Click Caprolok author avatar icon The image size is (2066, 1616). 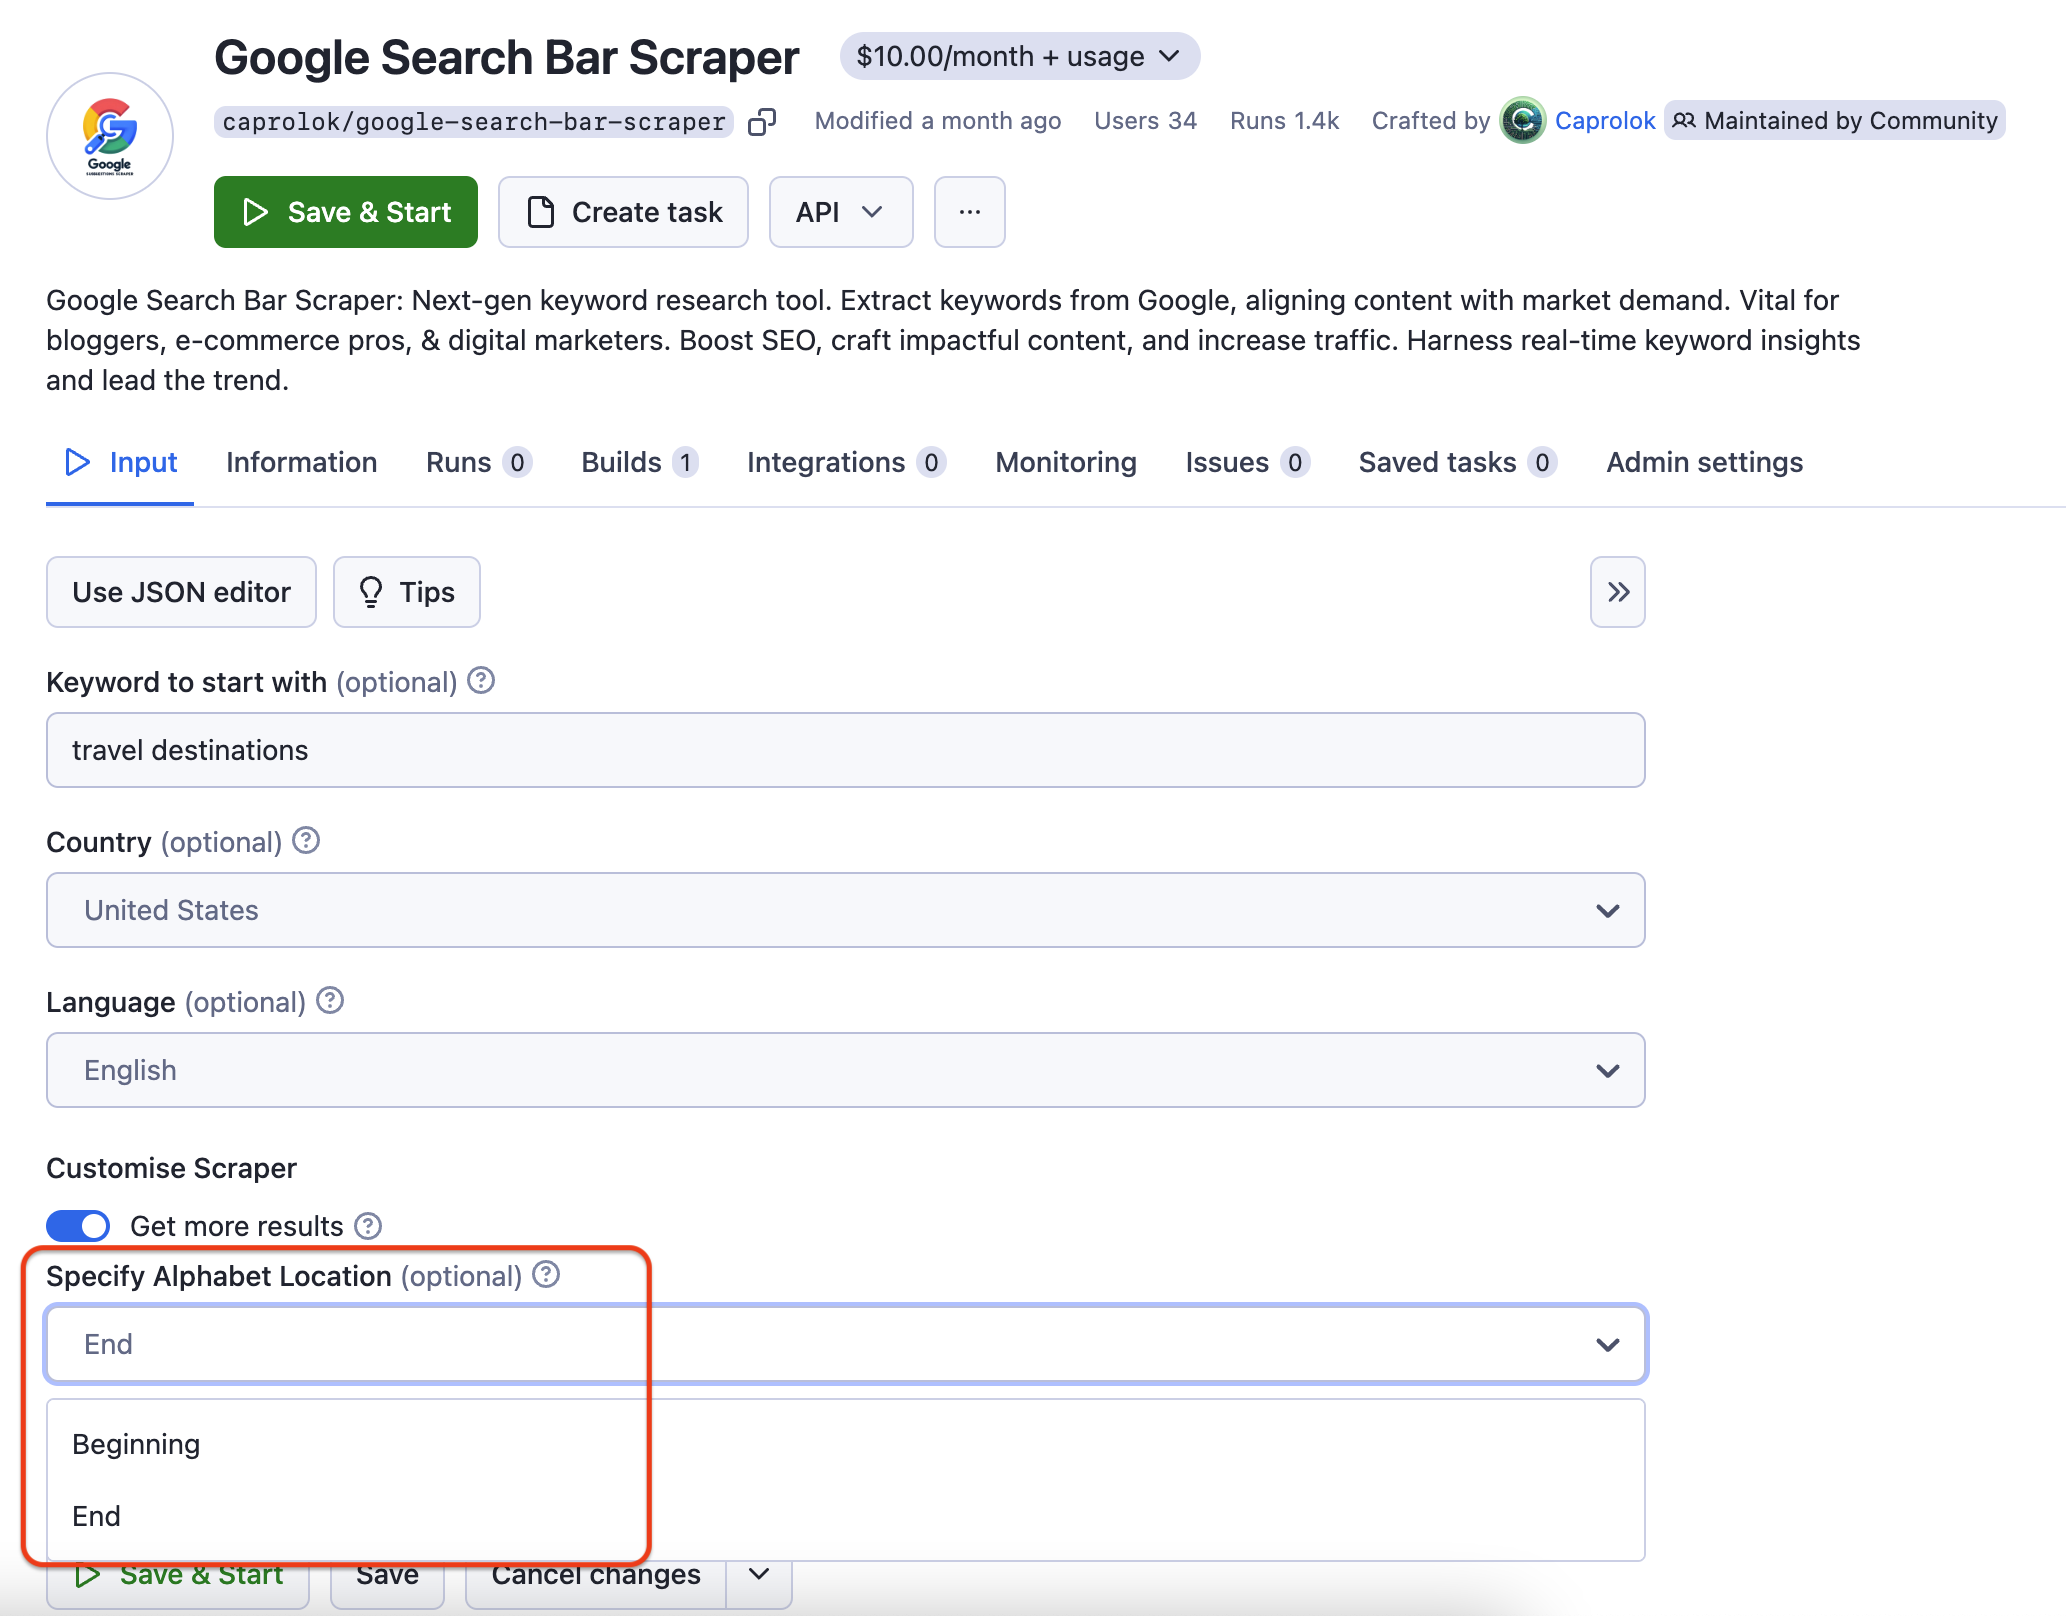[1522, 121]
